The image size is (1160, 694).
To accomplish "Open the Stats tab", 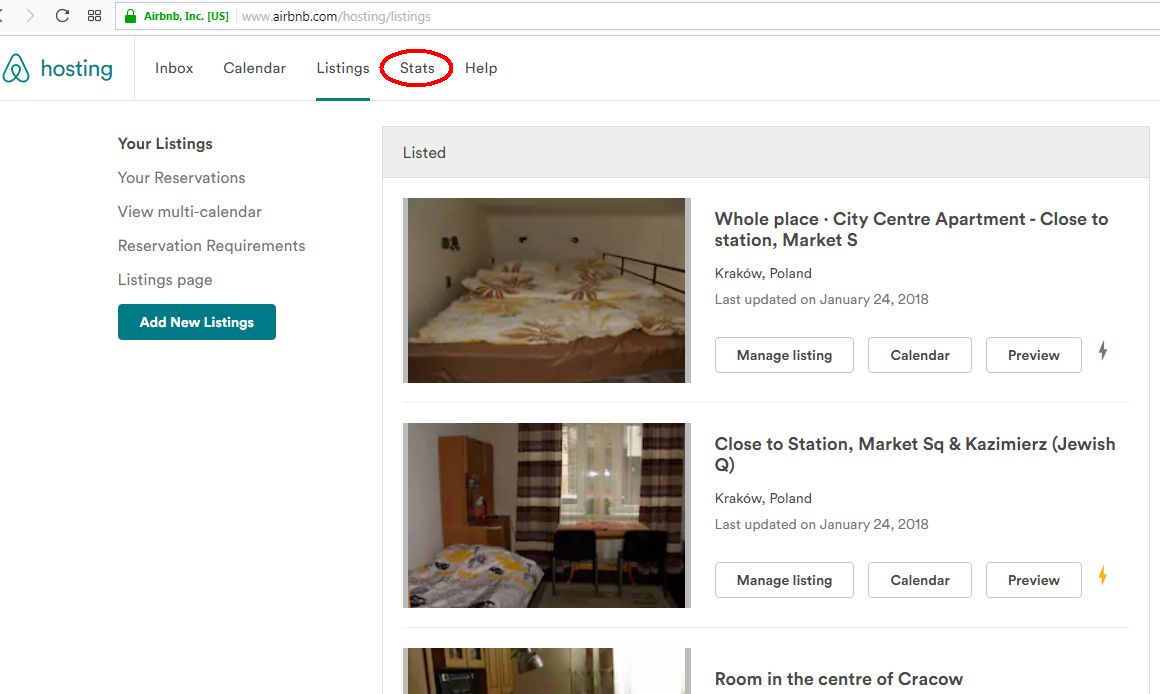I will (x=416, y=68).
